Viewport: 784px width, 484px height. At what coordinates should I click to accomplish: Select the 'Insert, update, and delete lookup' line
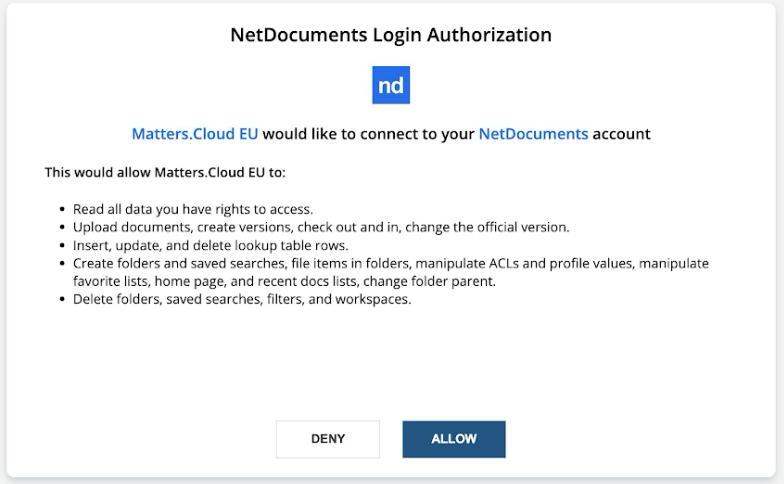(x=210, y=246)
